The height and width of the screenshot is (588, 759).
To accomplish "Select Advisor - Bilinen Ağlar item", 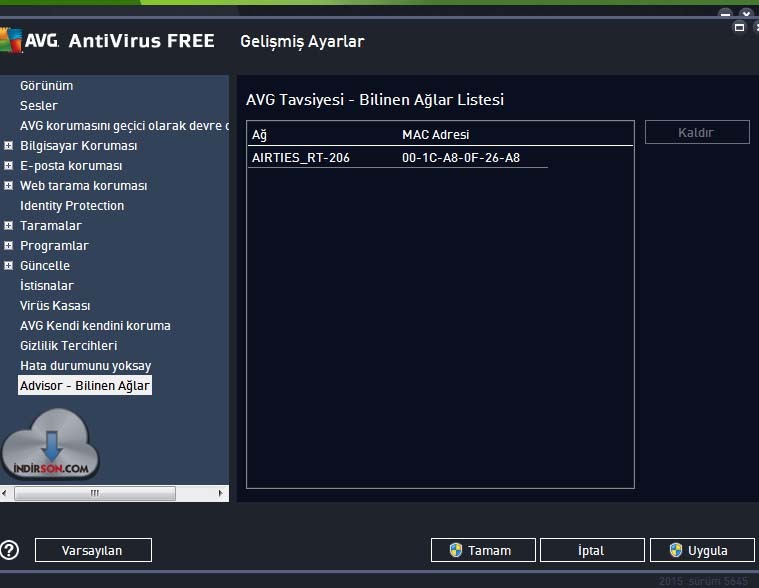I will [x=85, y=385].
